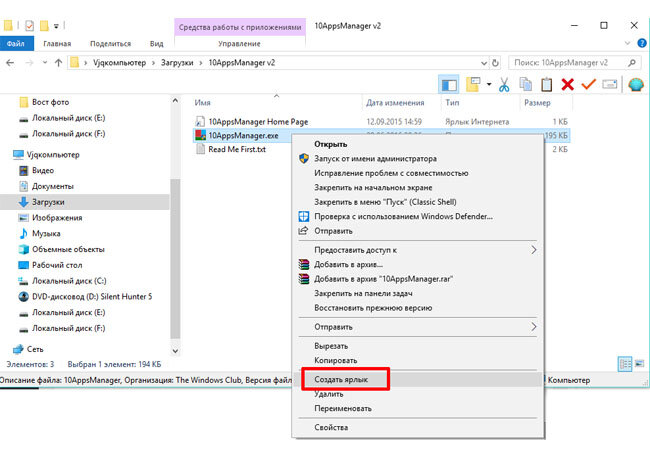Open the Вид ribbon tab
The image size is (650, 454).
tap(156, 44)
